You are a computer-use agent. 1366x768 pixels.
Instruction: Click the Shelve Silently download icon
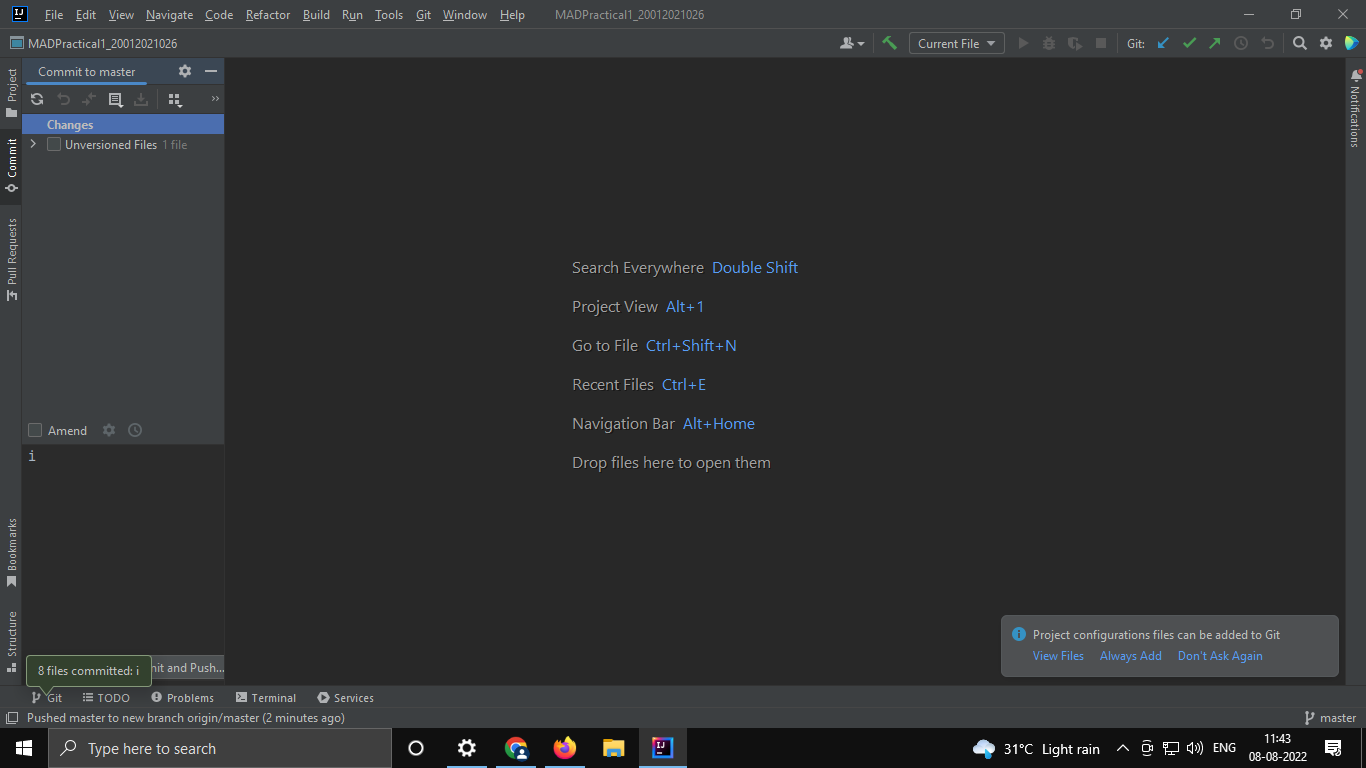coord(141,99)
